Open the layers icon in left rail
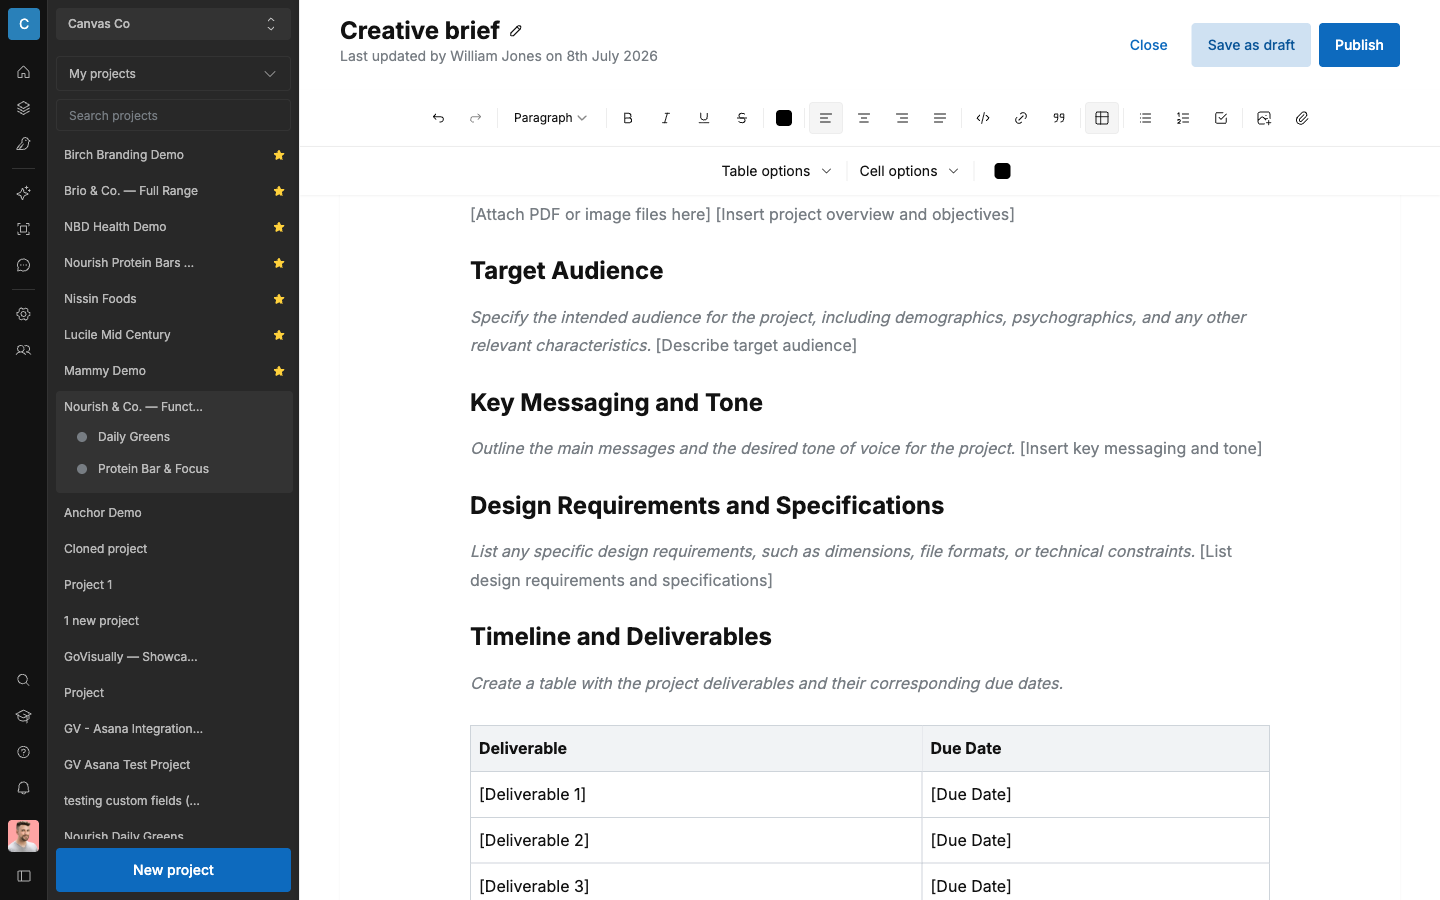This screenshot has width=1440, height=900. point(24,108)
